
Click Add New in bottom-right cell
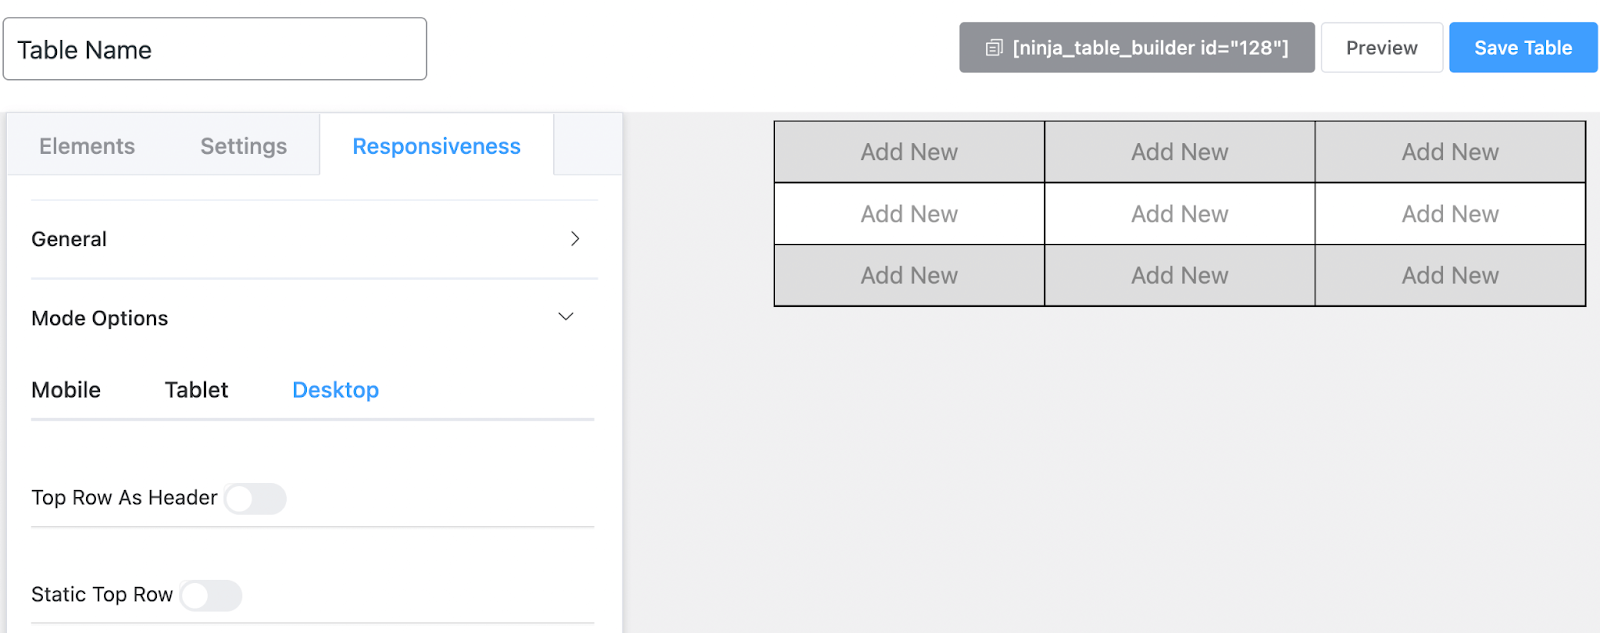pyautogui.click(x=1450, y=275)
